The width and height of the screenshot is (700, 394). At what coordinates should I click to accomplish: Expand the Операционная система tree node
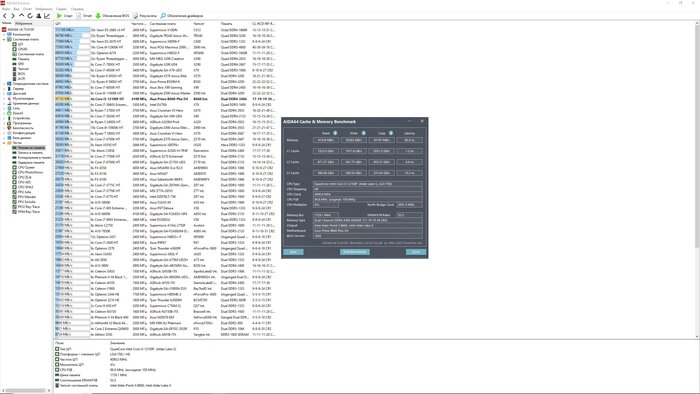click(4, 83)
